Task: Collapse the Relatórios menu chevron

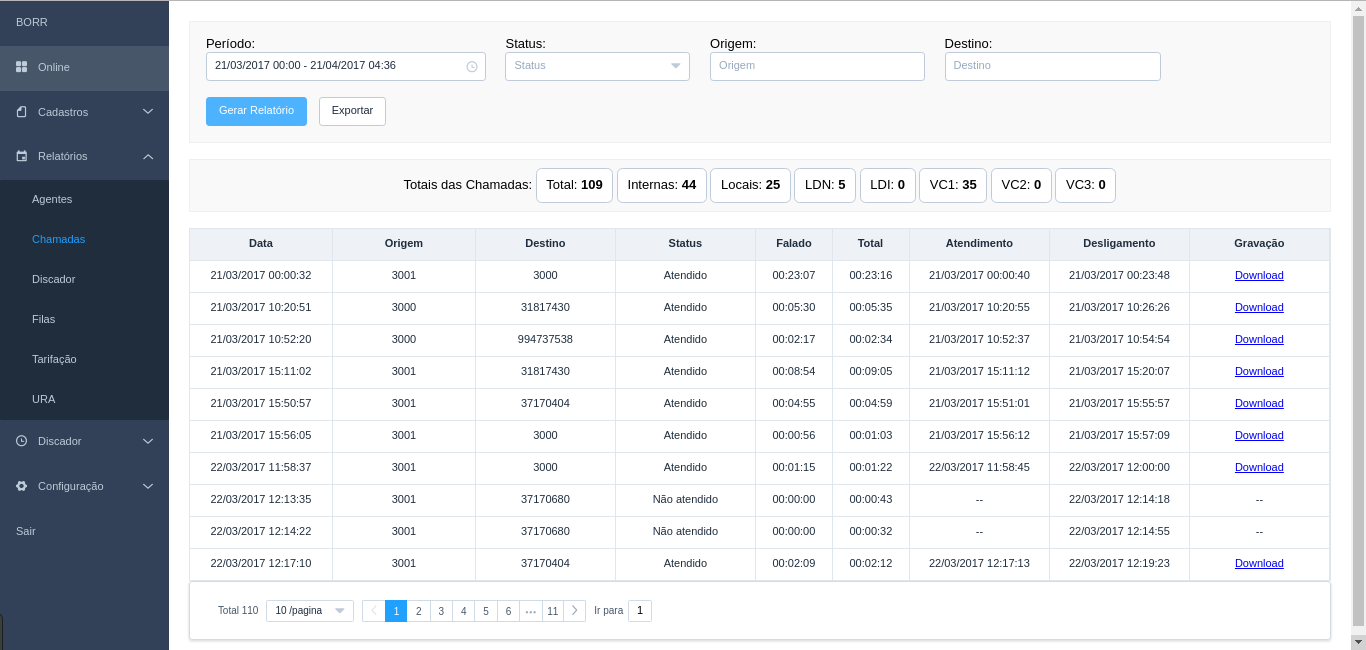Action: tap(148, 156)
